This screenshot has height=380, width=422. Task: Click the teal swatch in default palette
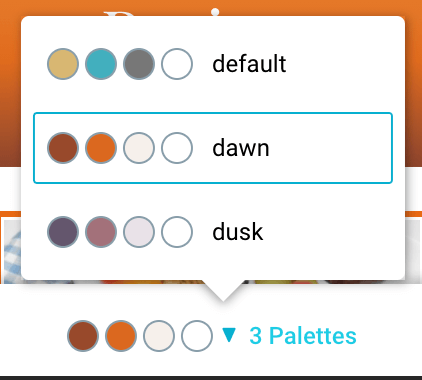click(x=101, y=64)
